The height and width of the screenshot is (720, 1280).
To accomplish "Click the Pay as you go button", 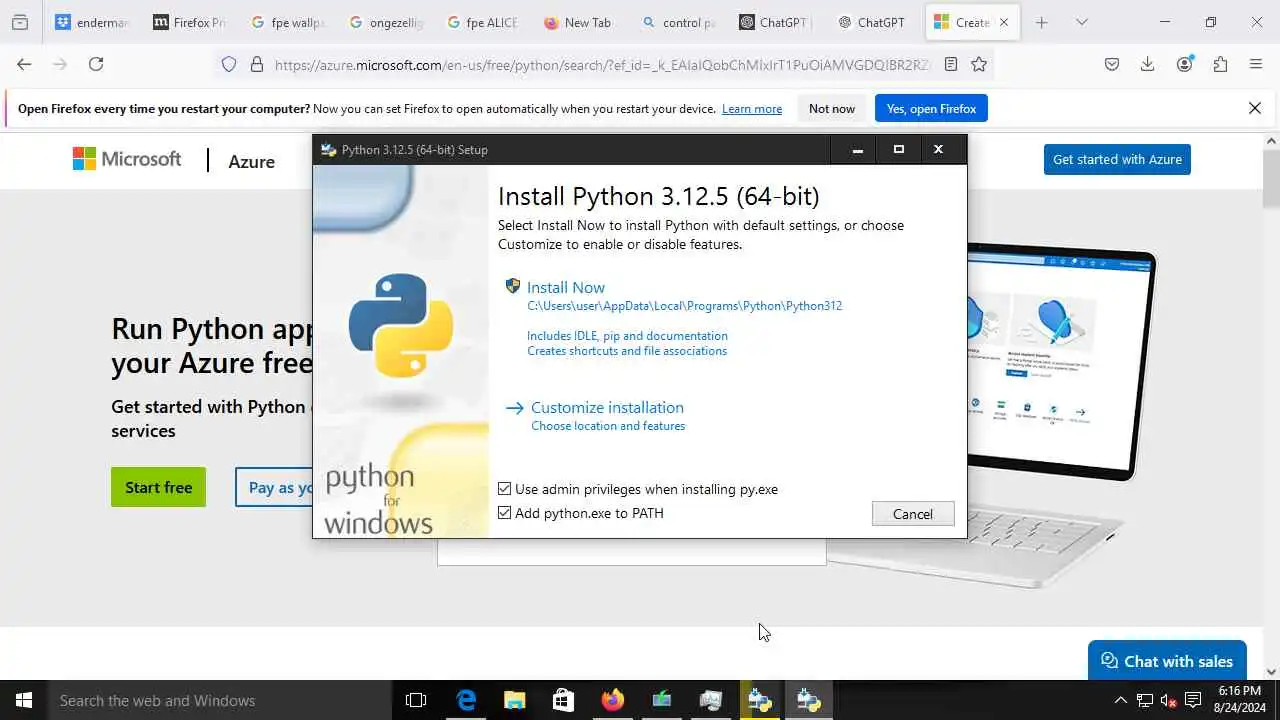I will click(275, 487).
